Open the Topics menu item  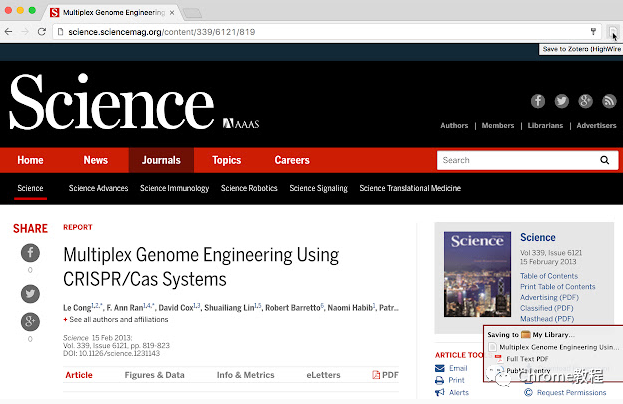(226, 160)
